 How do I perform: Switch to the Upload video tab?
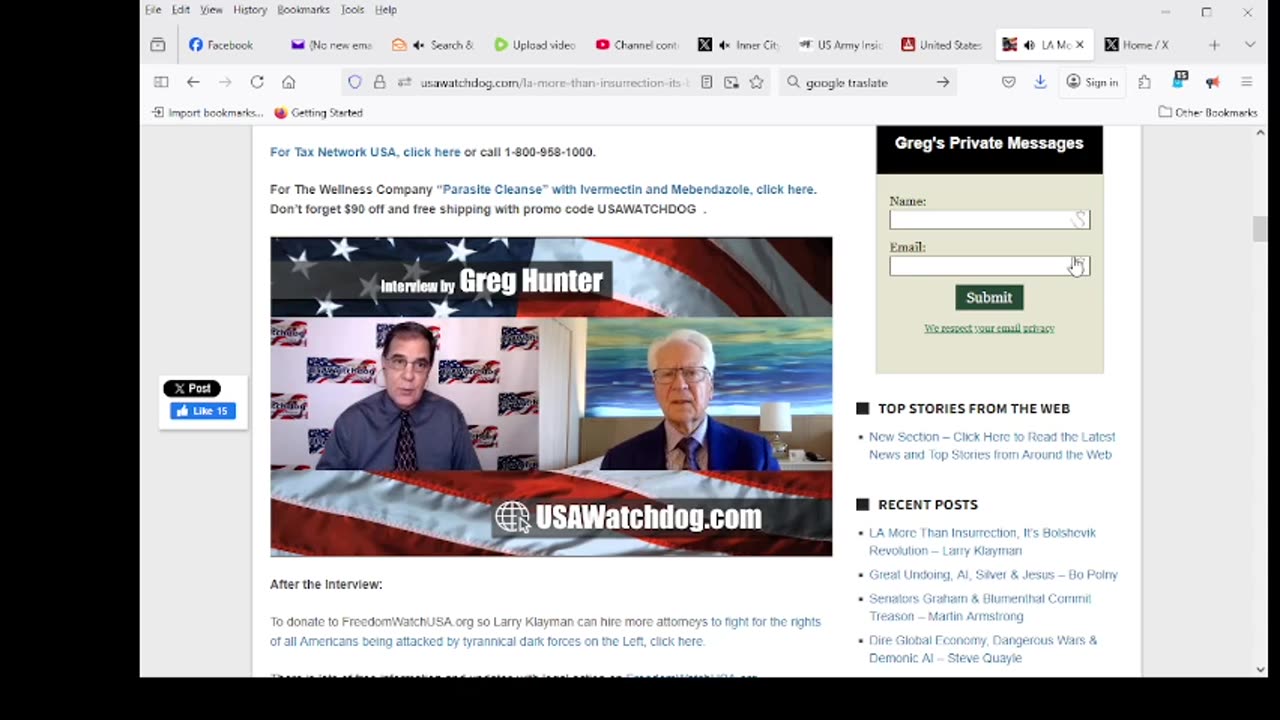point(535,45)
